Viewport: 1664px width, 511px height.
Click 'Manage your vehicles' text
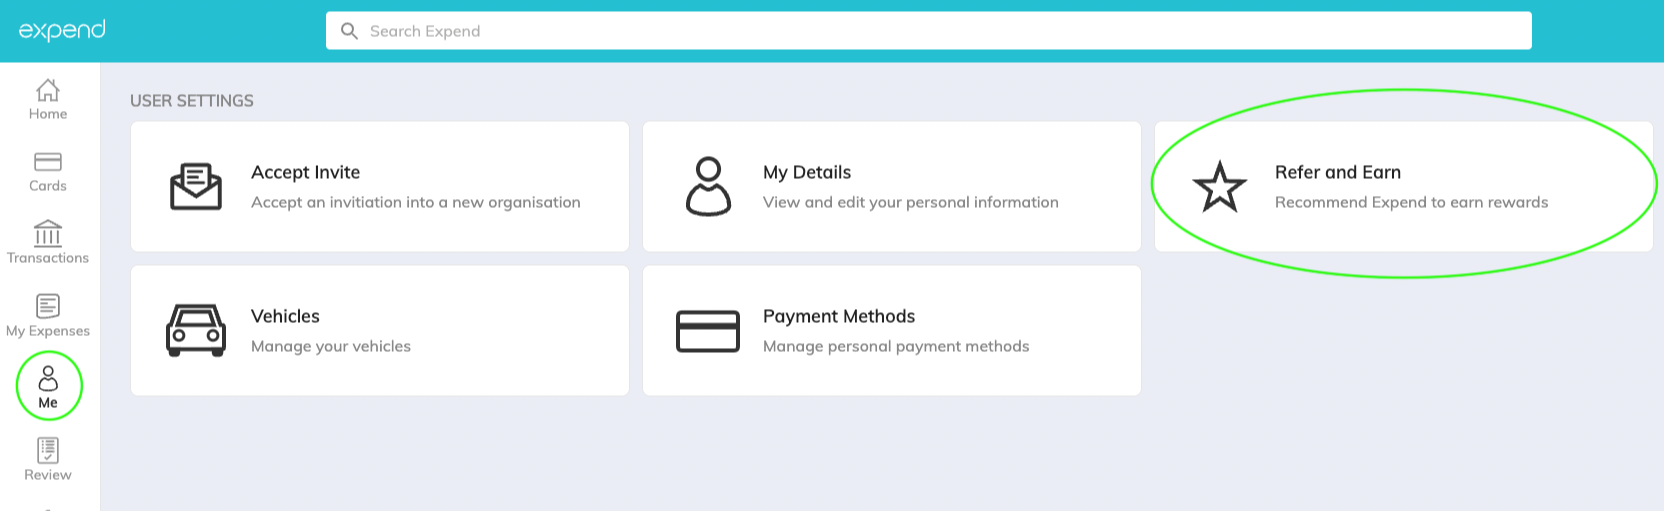point(331,346)
